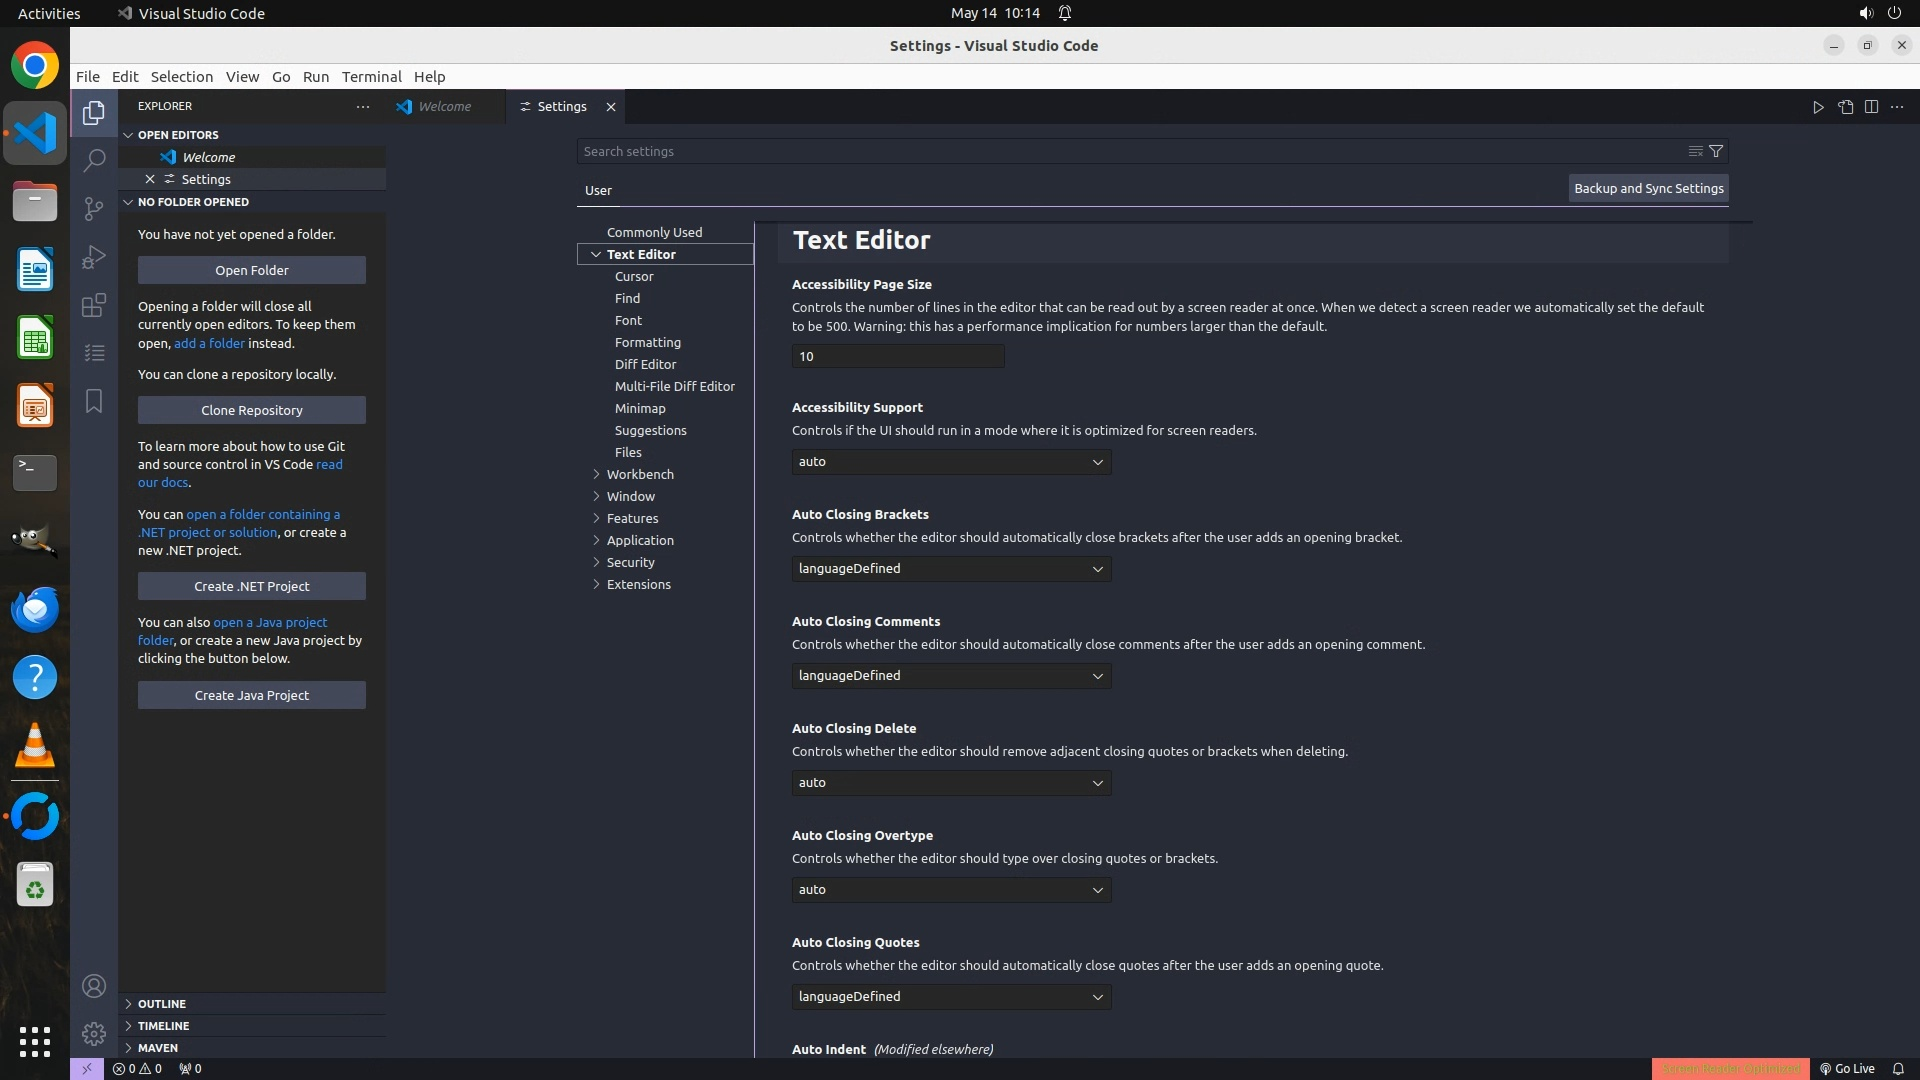Open the Accounts icon in activity bar
The height and width of the screenshot is (1080, 1920).
tap(94, 986)
